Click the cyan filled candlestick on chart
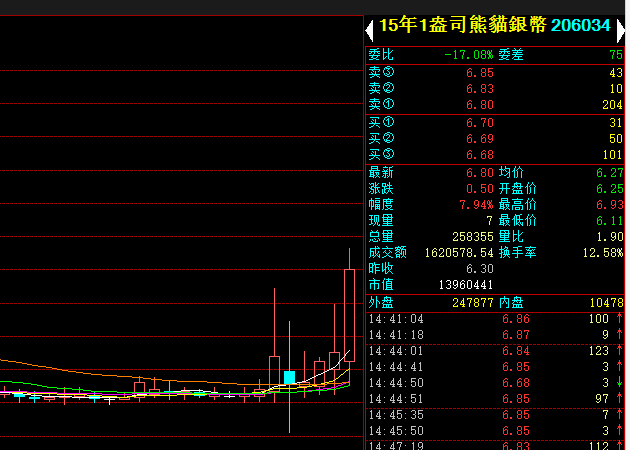Viewport: 630px width, 450px height. pos(289,378)
